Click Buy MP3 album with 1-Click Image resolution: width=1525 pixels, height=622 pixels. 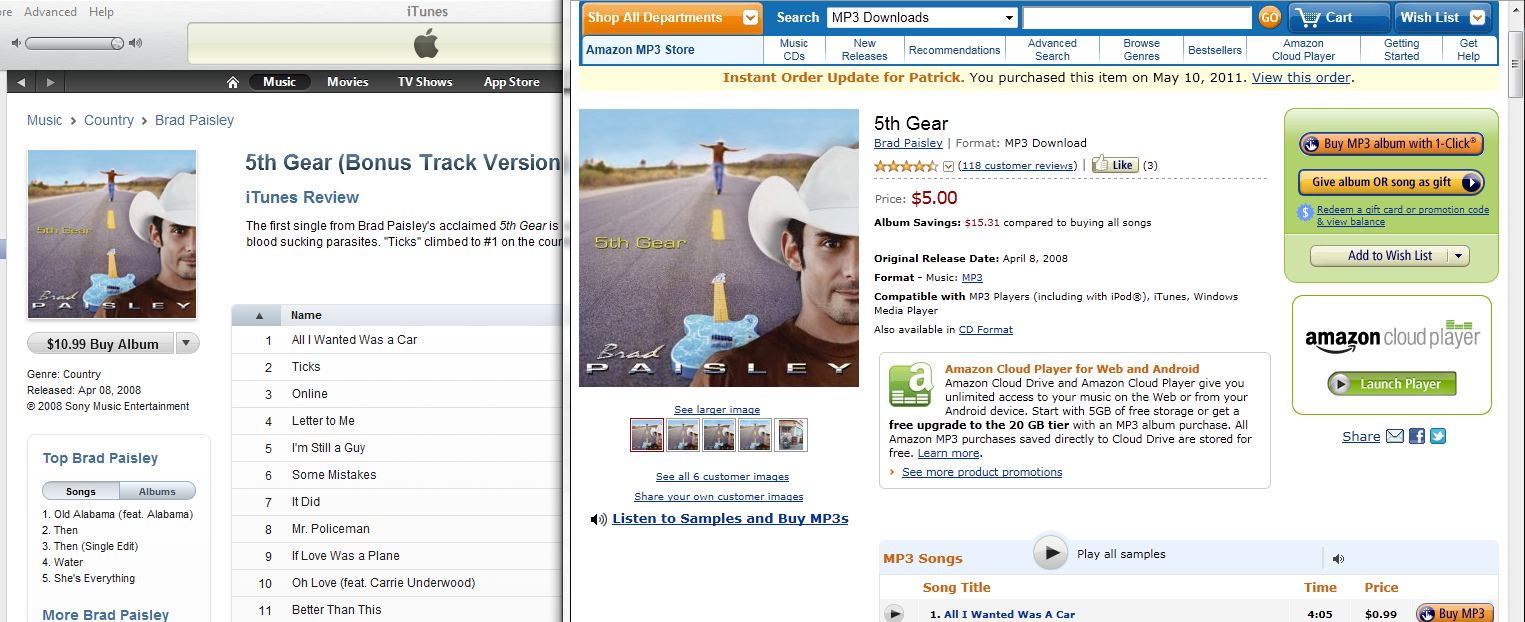point(1390,144)
